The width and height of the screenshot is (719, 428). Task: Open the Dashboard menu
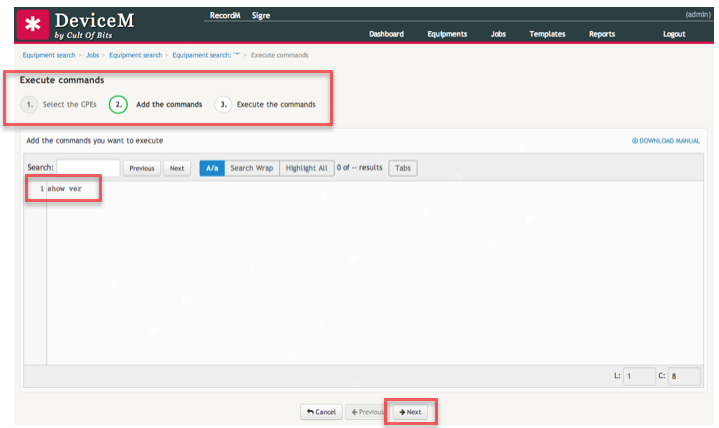pos(386,34)
